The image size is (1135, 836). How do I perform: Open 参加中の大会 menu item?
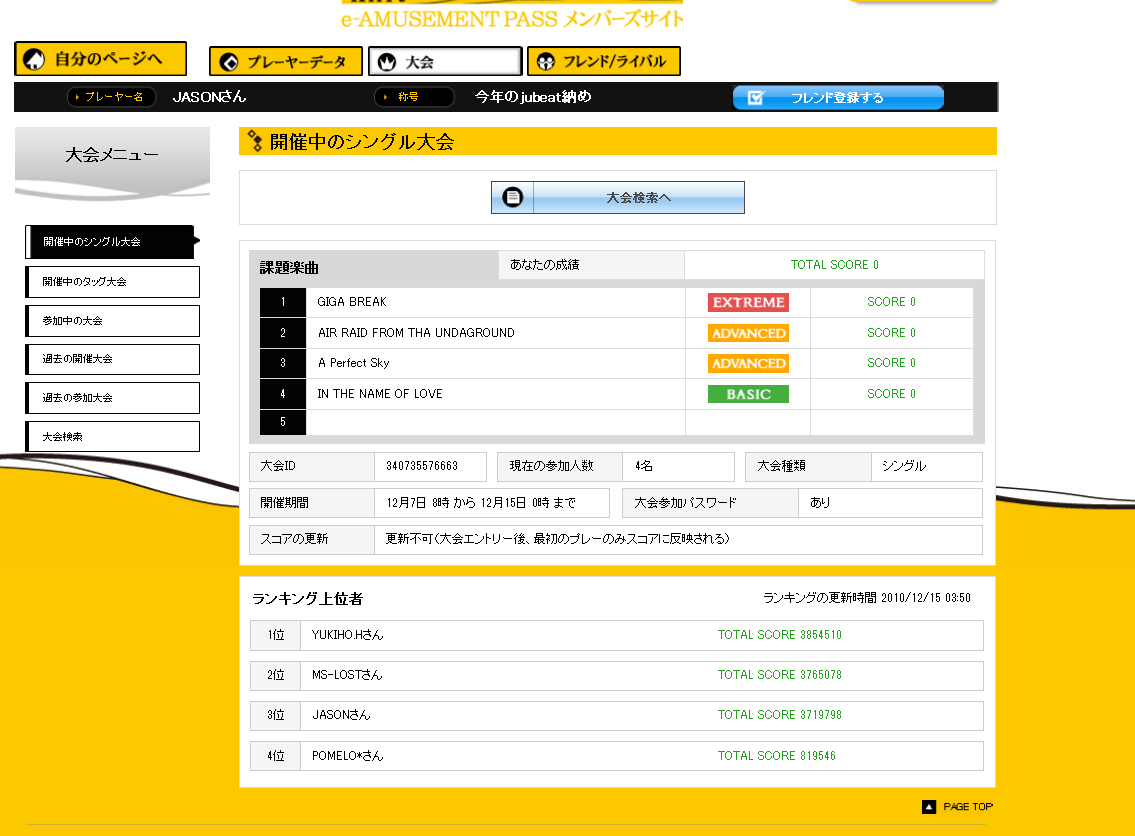tap(112, 321)
